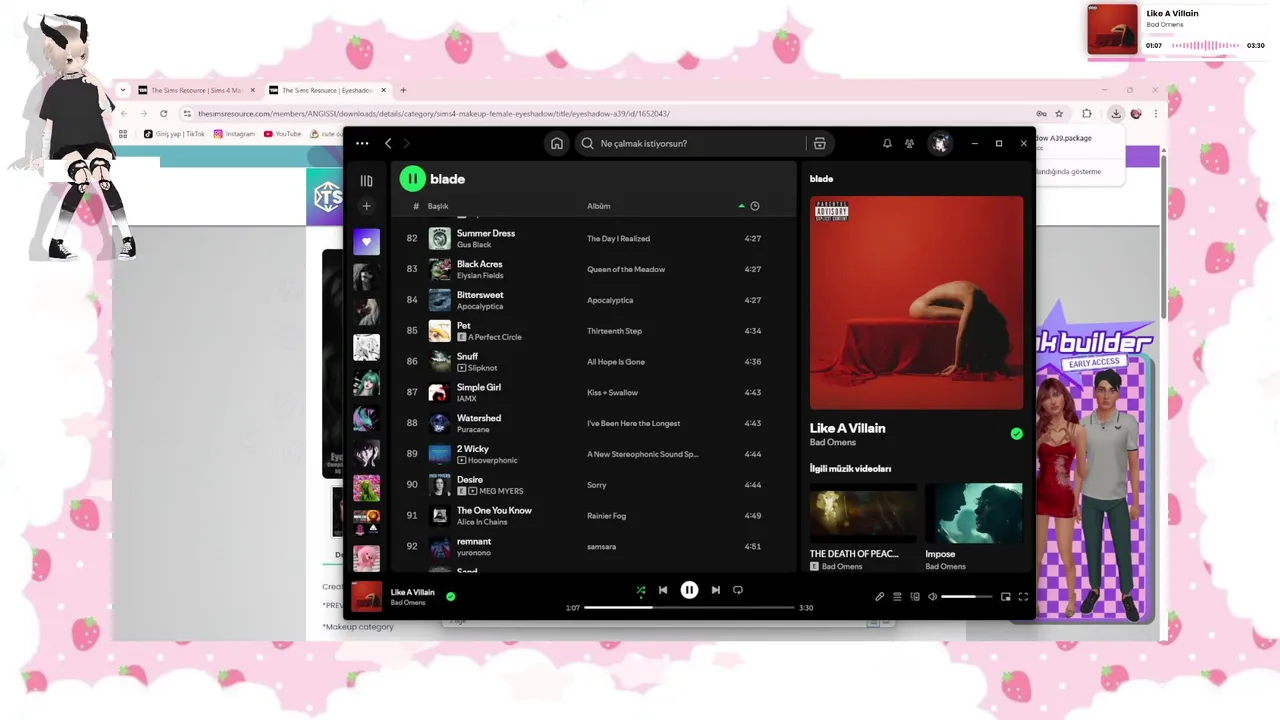The width and height of the screenshot is (1280, 720).
Task: Open Bad Omens artist under Like A Villain in side panel
Action: coord(833,442)
